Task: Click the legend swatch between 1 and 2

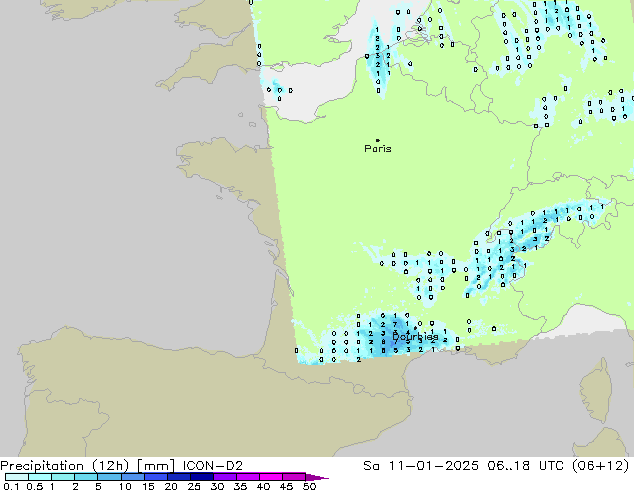Action: (63, 477)
